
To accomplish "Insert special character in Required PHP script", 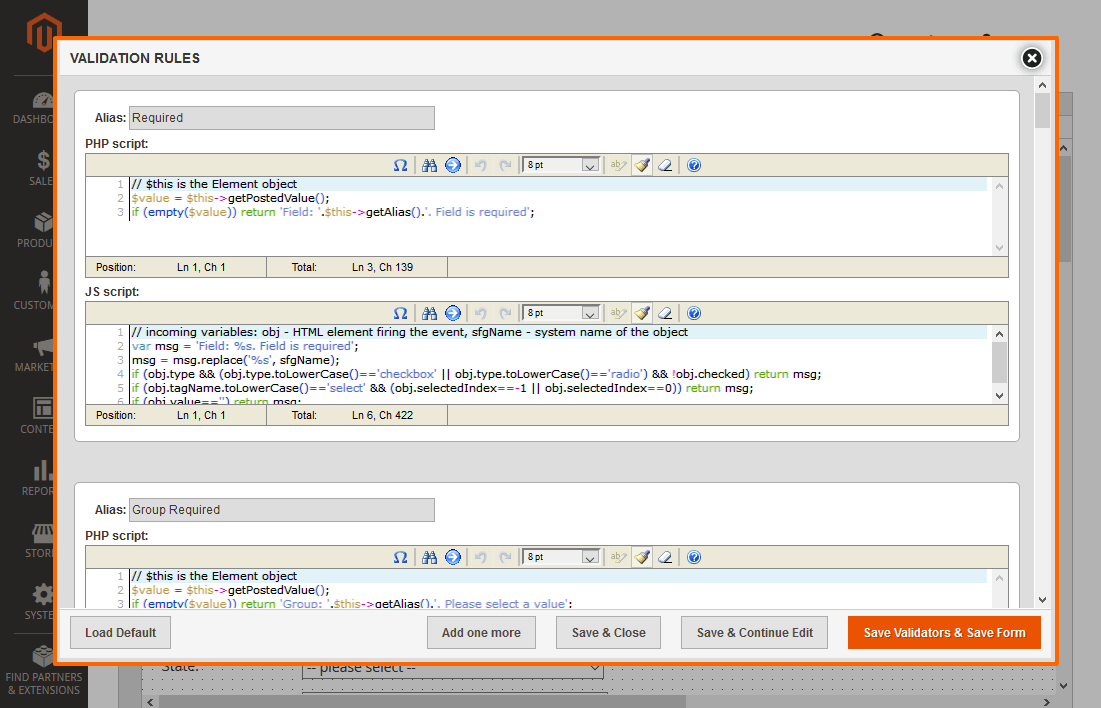I will pos(400,165).
